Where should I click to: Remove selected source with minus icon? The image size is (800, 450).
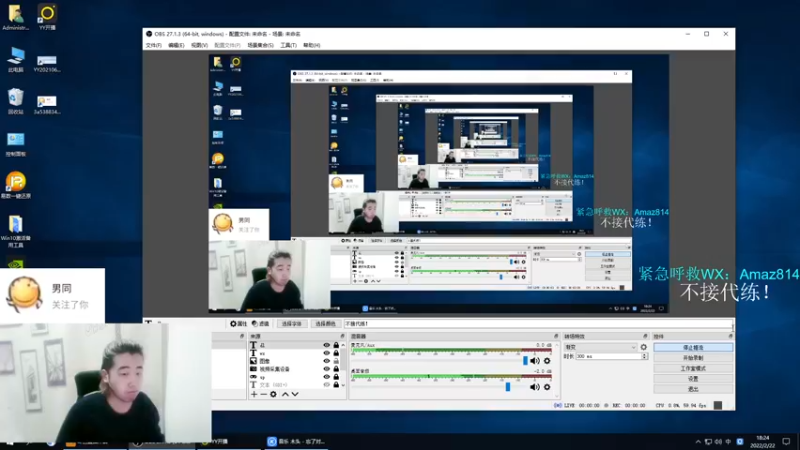(x=264, y=394)
